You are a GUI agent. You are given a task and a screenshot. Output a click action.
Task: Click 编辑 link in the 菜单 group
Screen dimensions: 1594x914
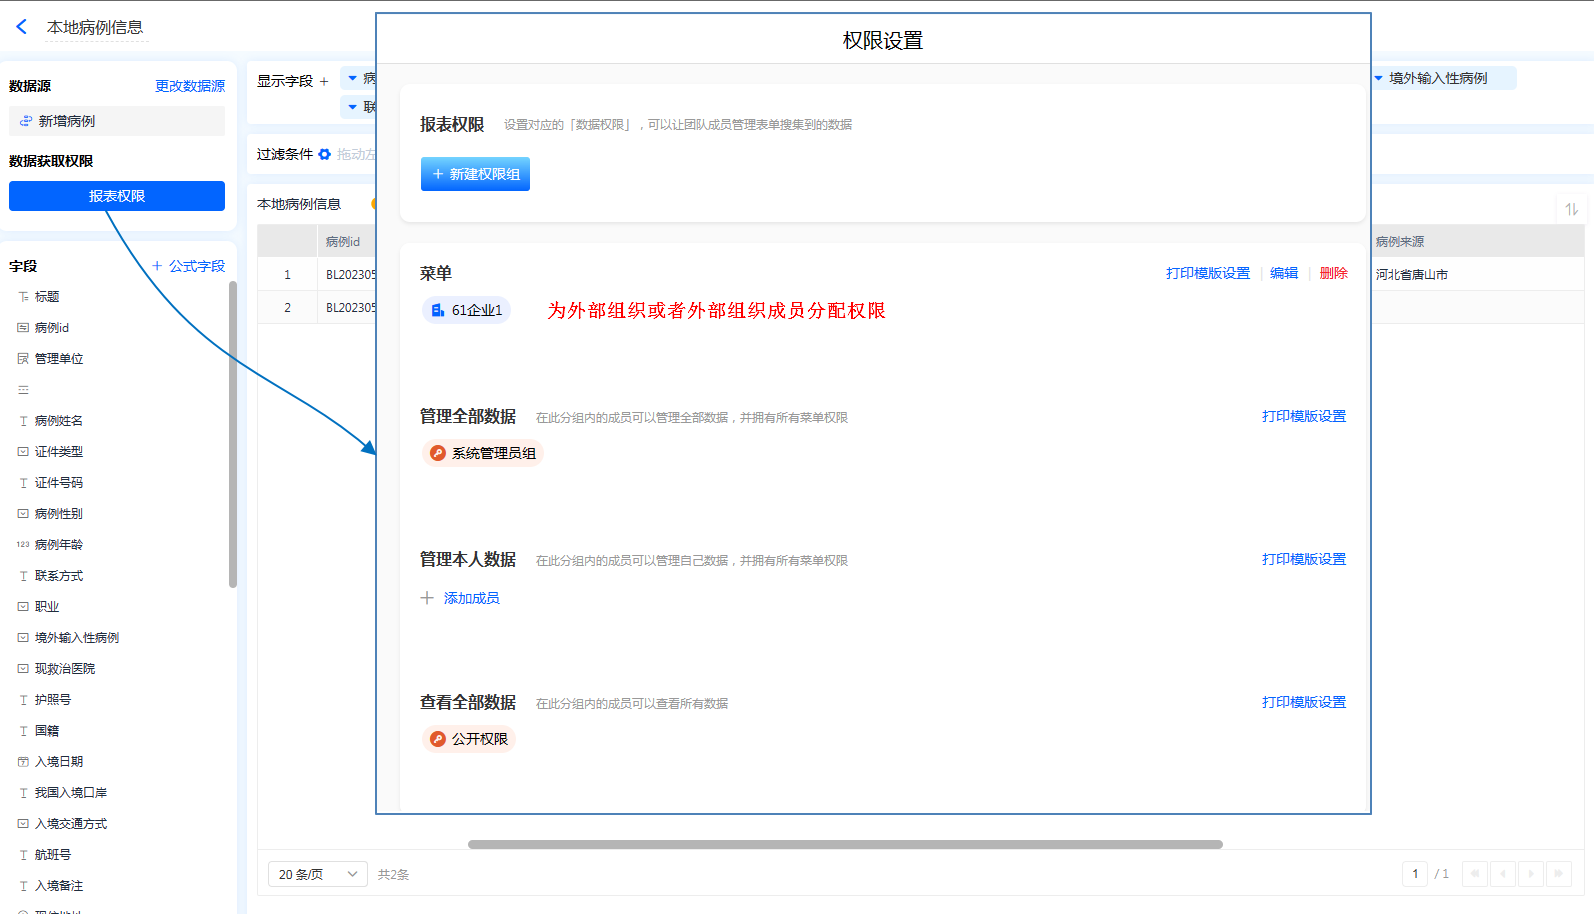pyautogui.click(x=1284, y=273)
